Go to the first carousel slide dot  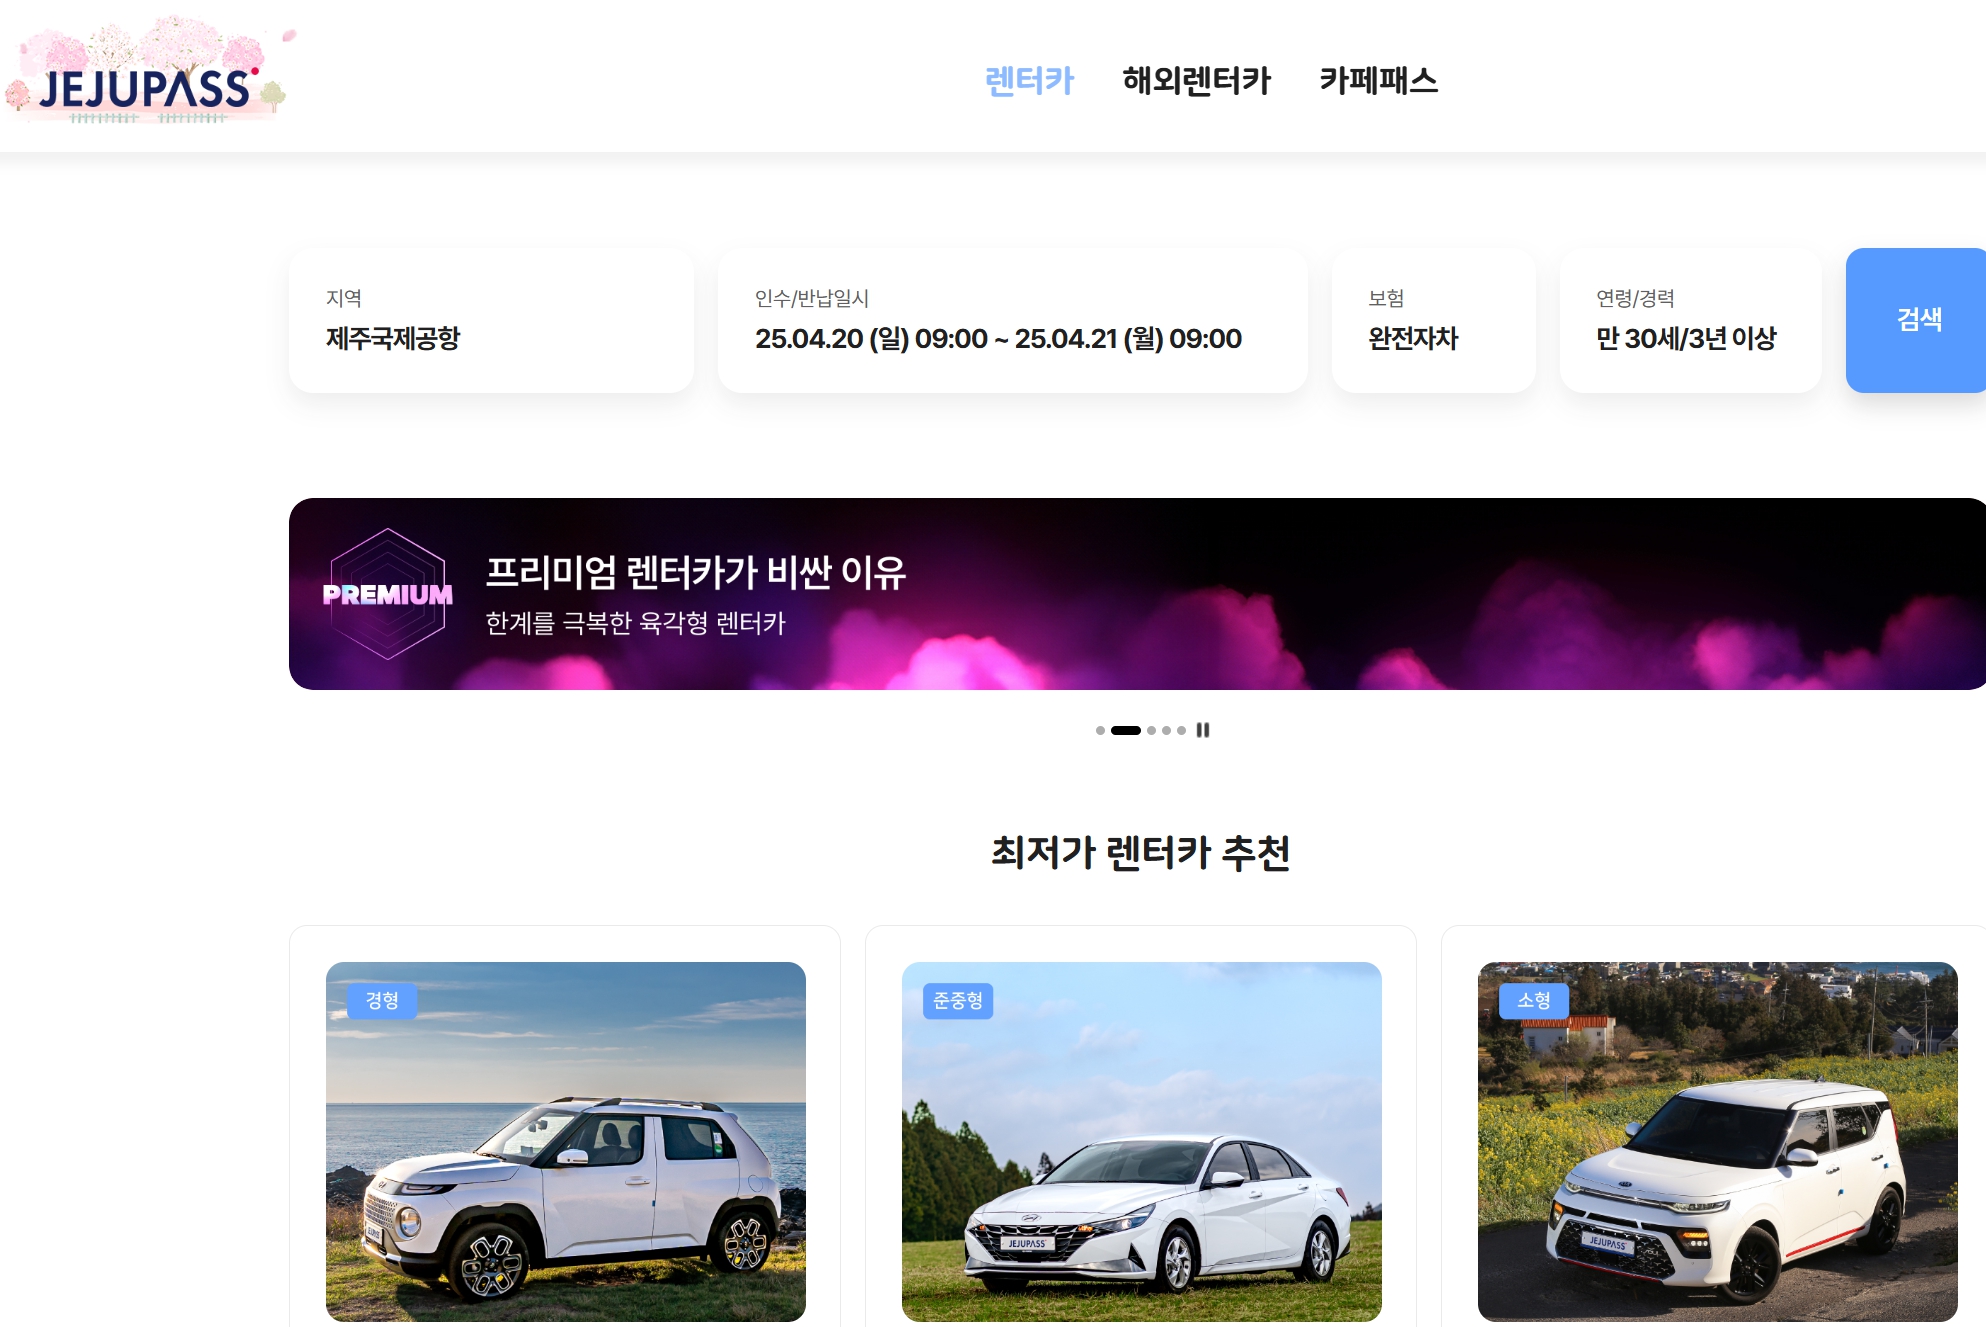pos(1100,730)
